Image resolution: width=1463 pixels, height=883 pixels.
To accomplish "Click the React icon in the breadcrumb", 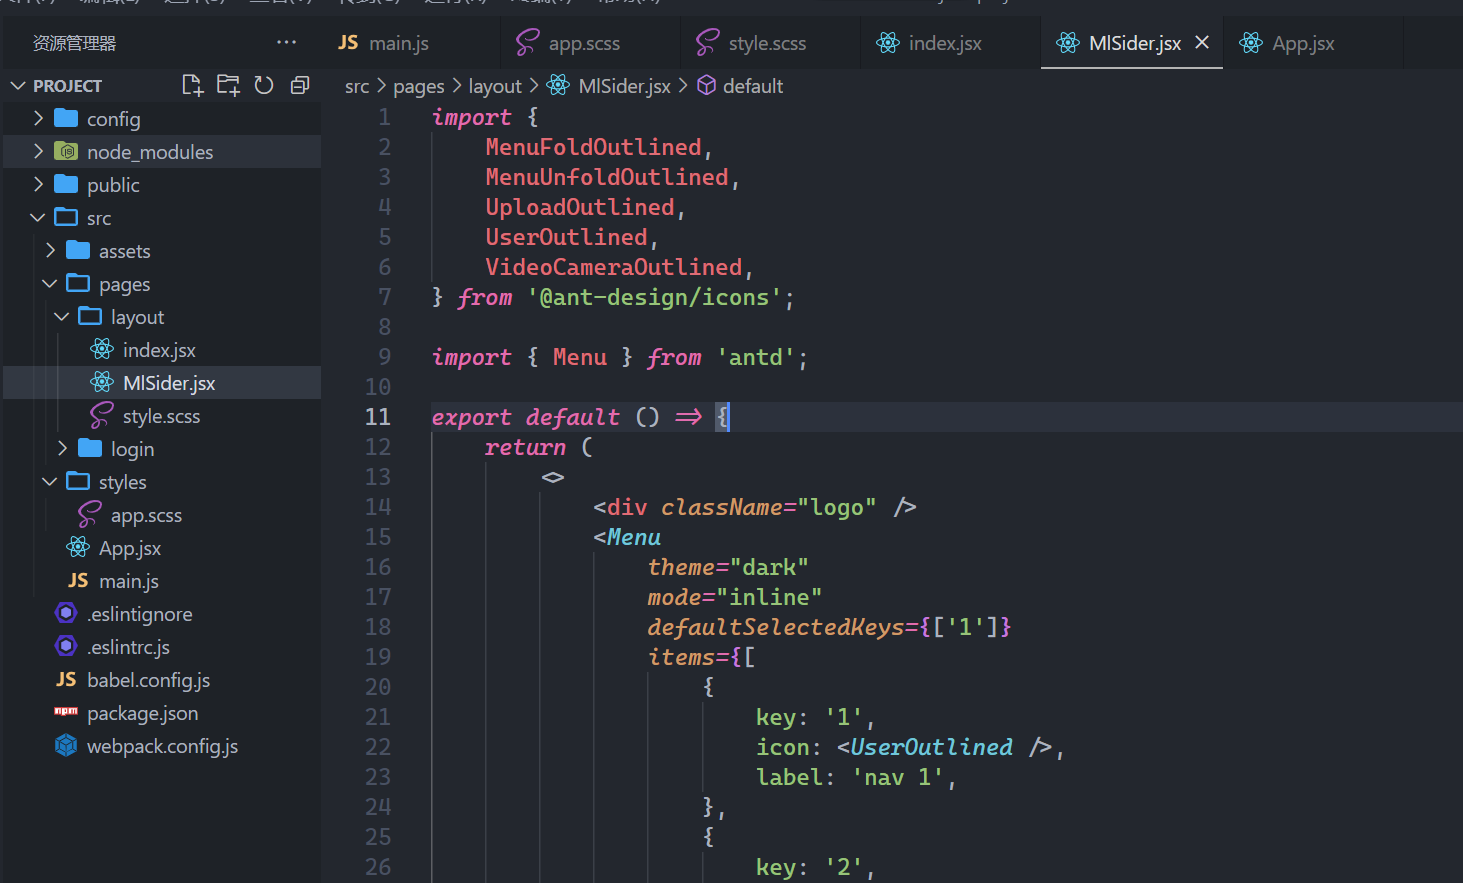I will 559,85.
